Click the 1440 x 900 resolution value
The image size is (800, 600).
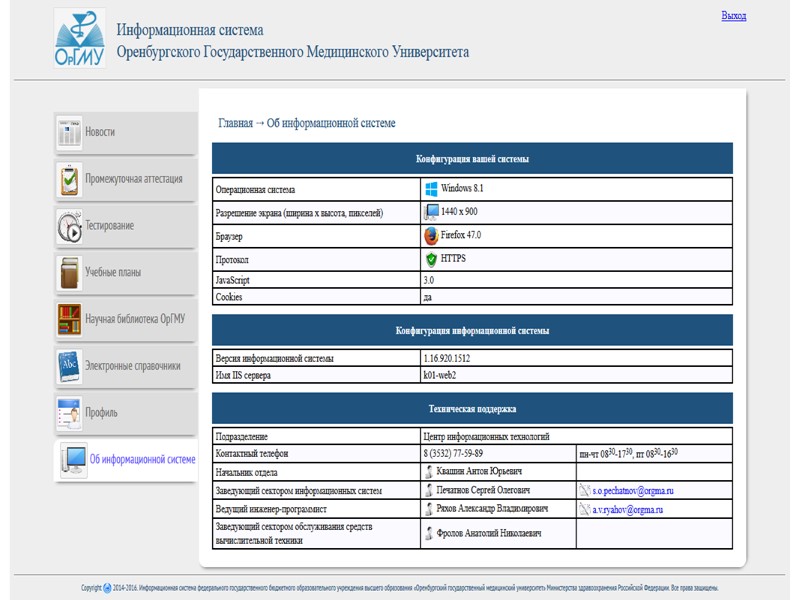pyautogui.click(x=459, y=211)
